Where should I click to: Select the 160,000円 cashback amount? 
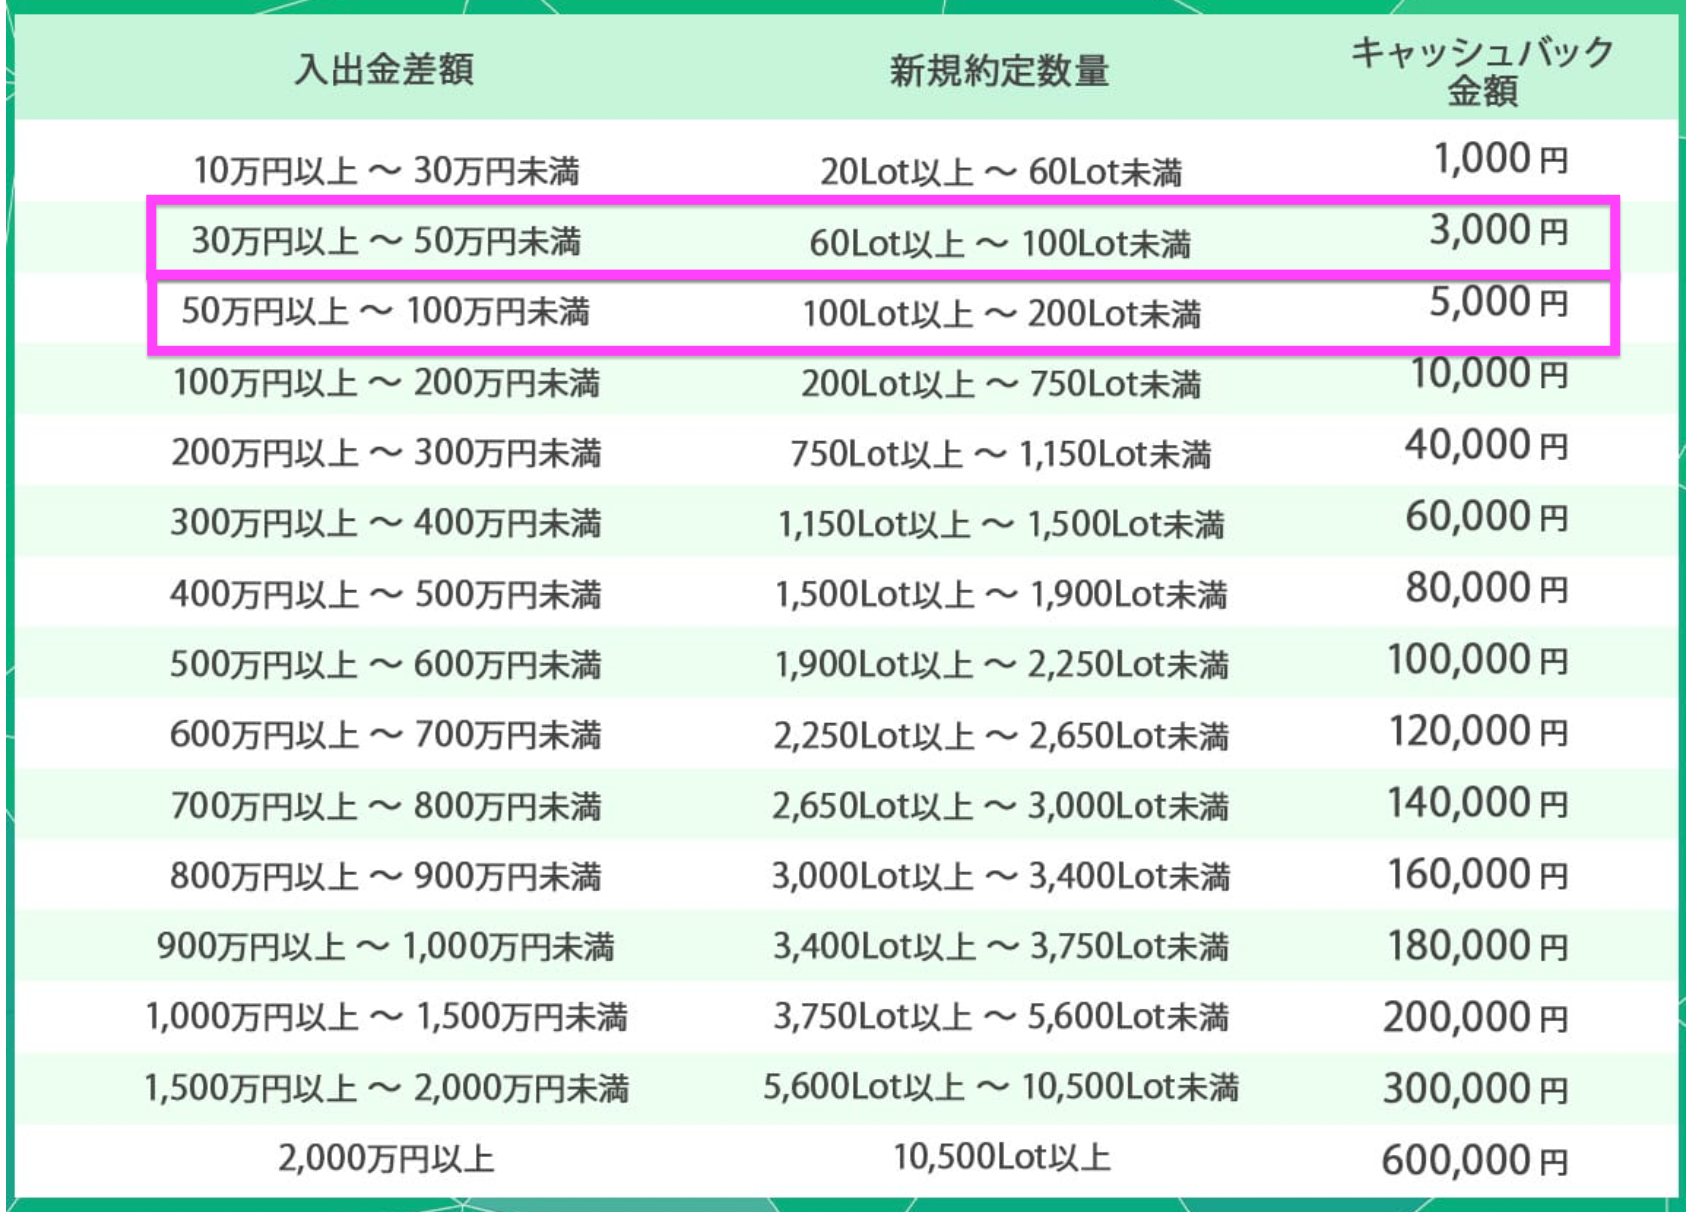pyautogui.click(x=1477, y=875)
